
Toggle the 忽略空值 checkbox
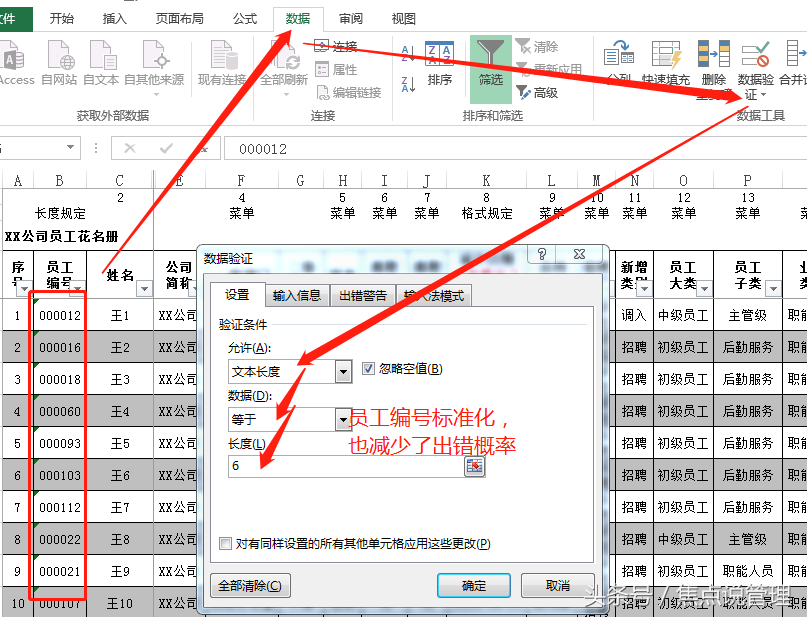[x=369, y=368]
